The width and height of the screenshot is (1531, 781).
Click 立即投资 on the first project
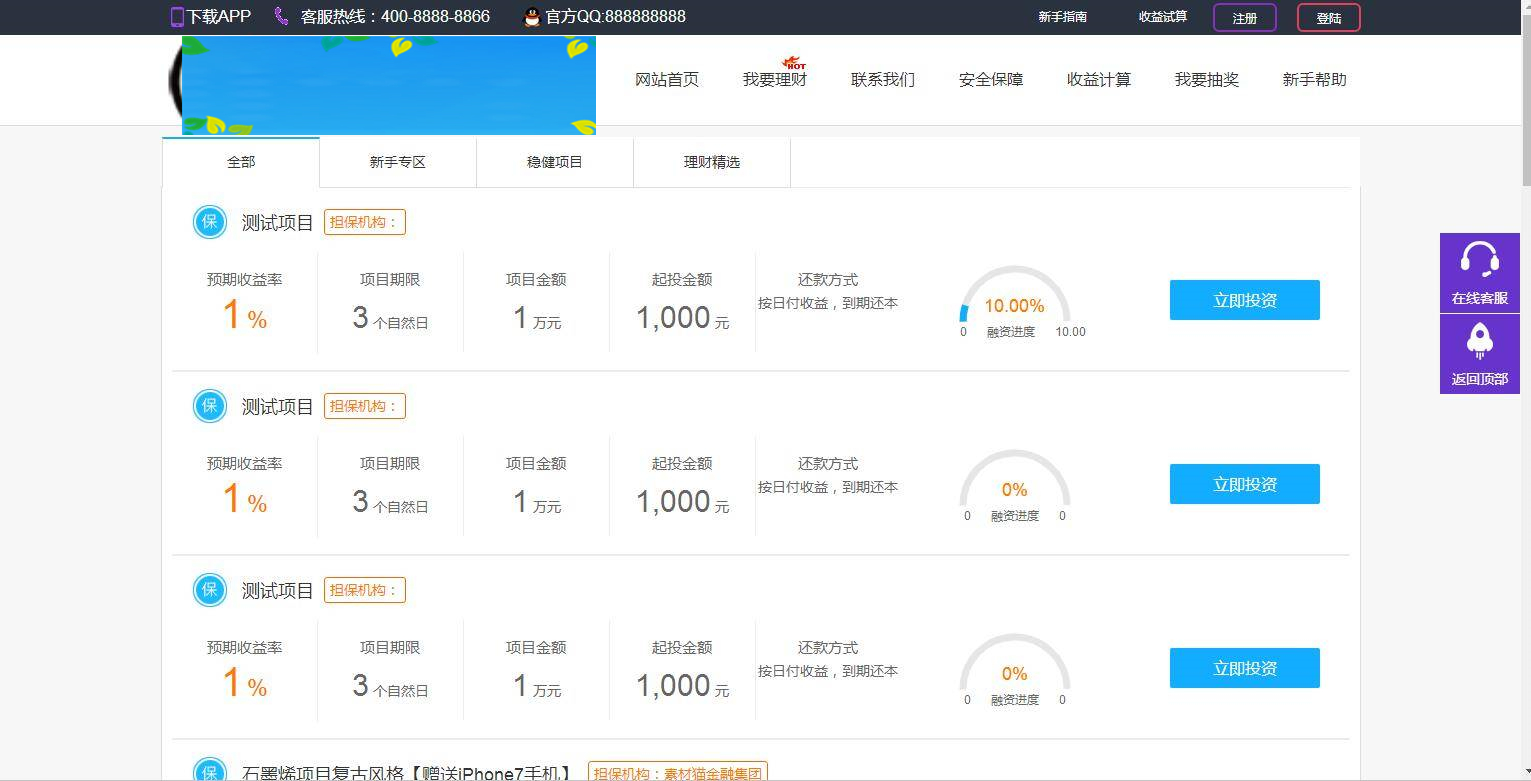pyautogui.click(x=1243, y=299)
